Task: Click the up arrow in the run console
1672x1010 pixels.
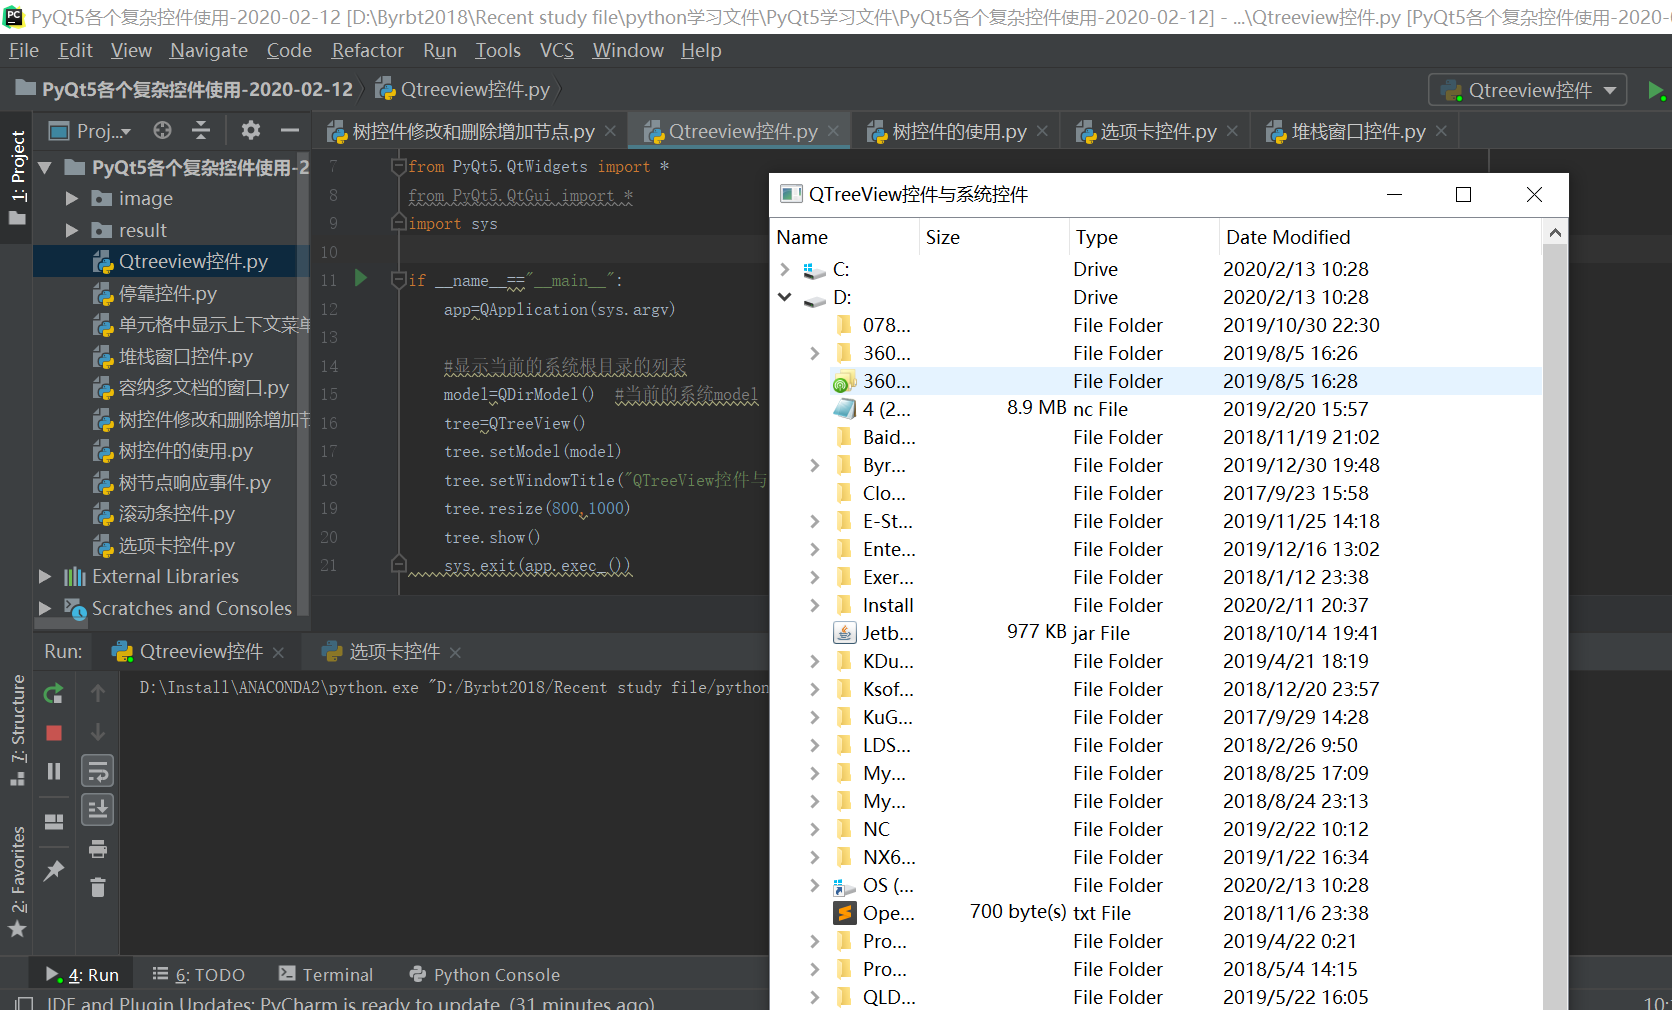Action: click(x=98, y=693)
